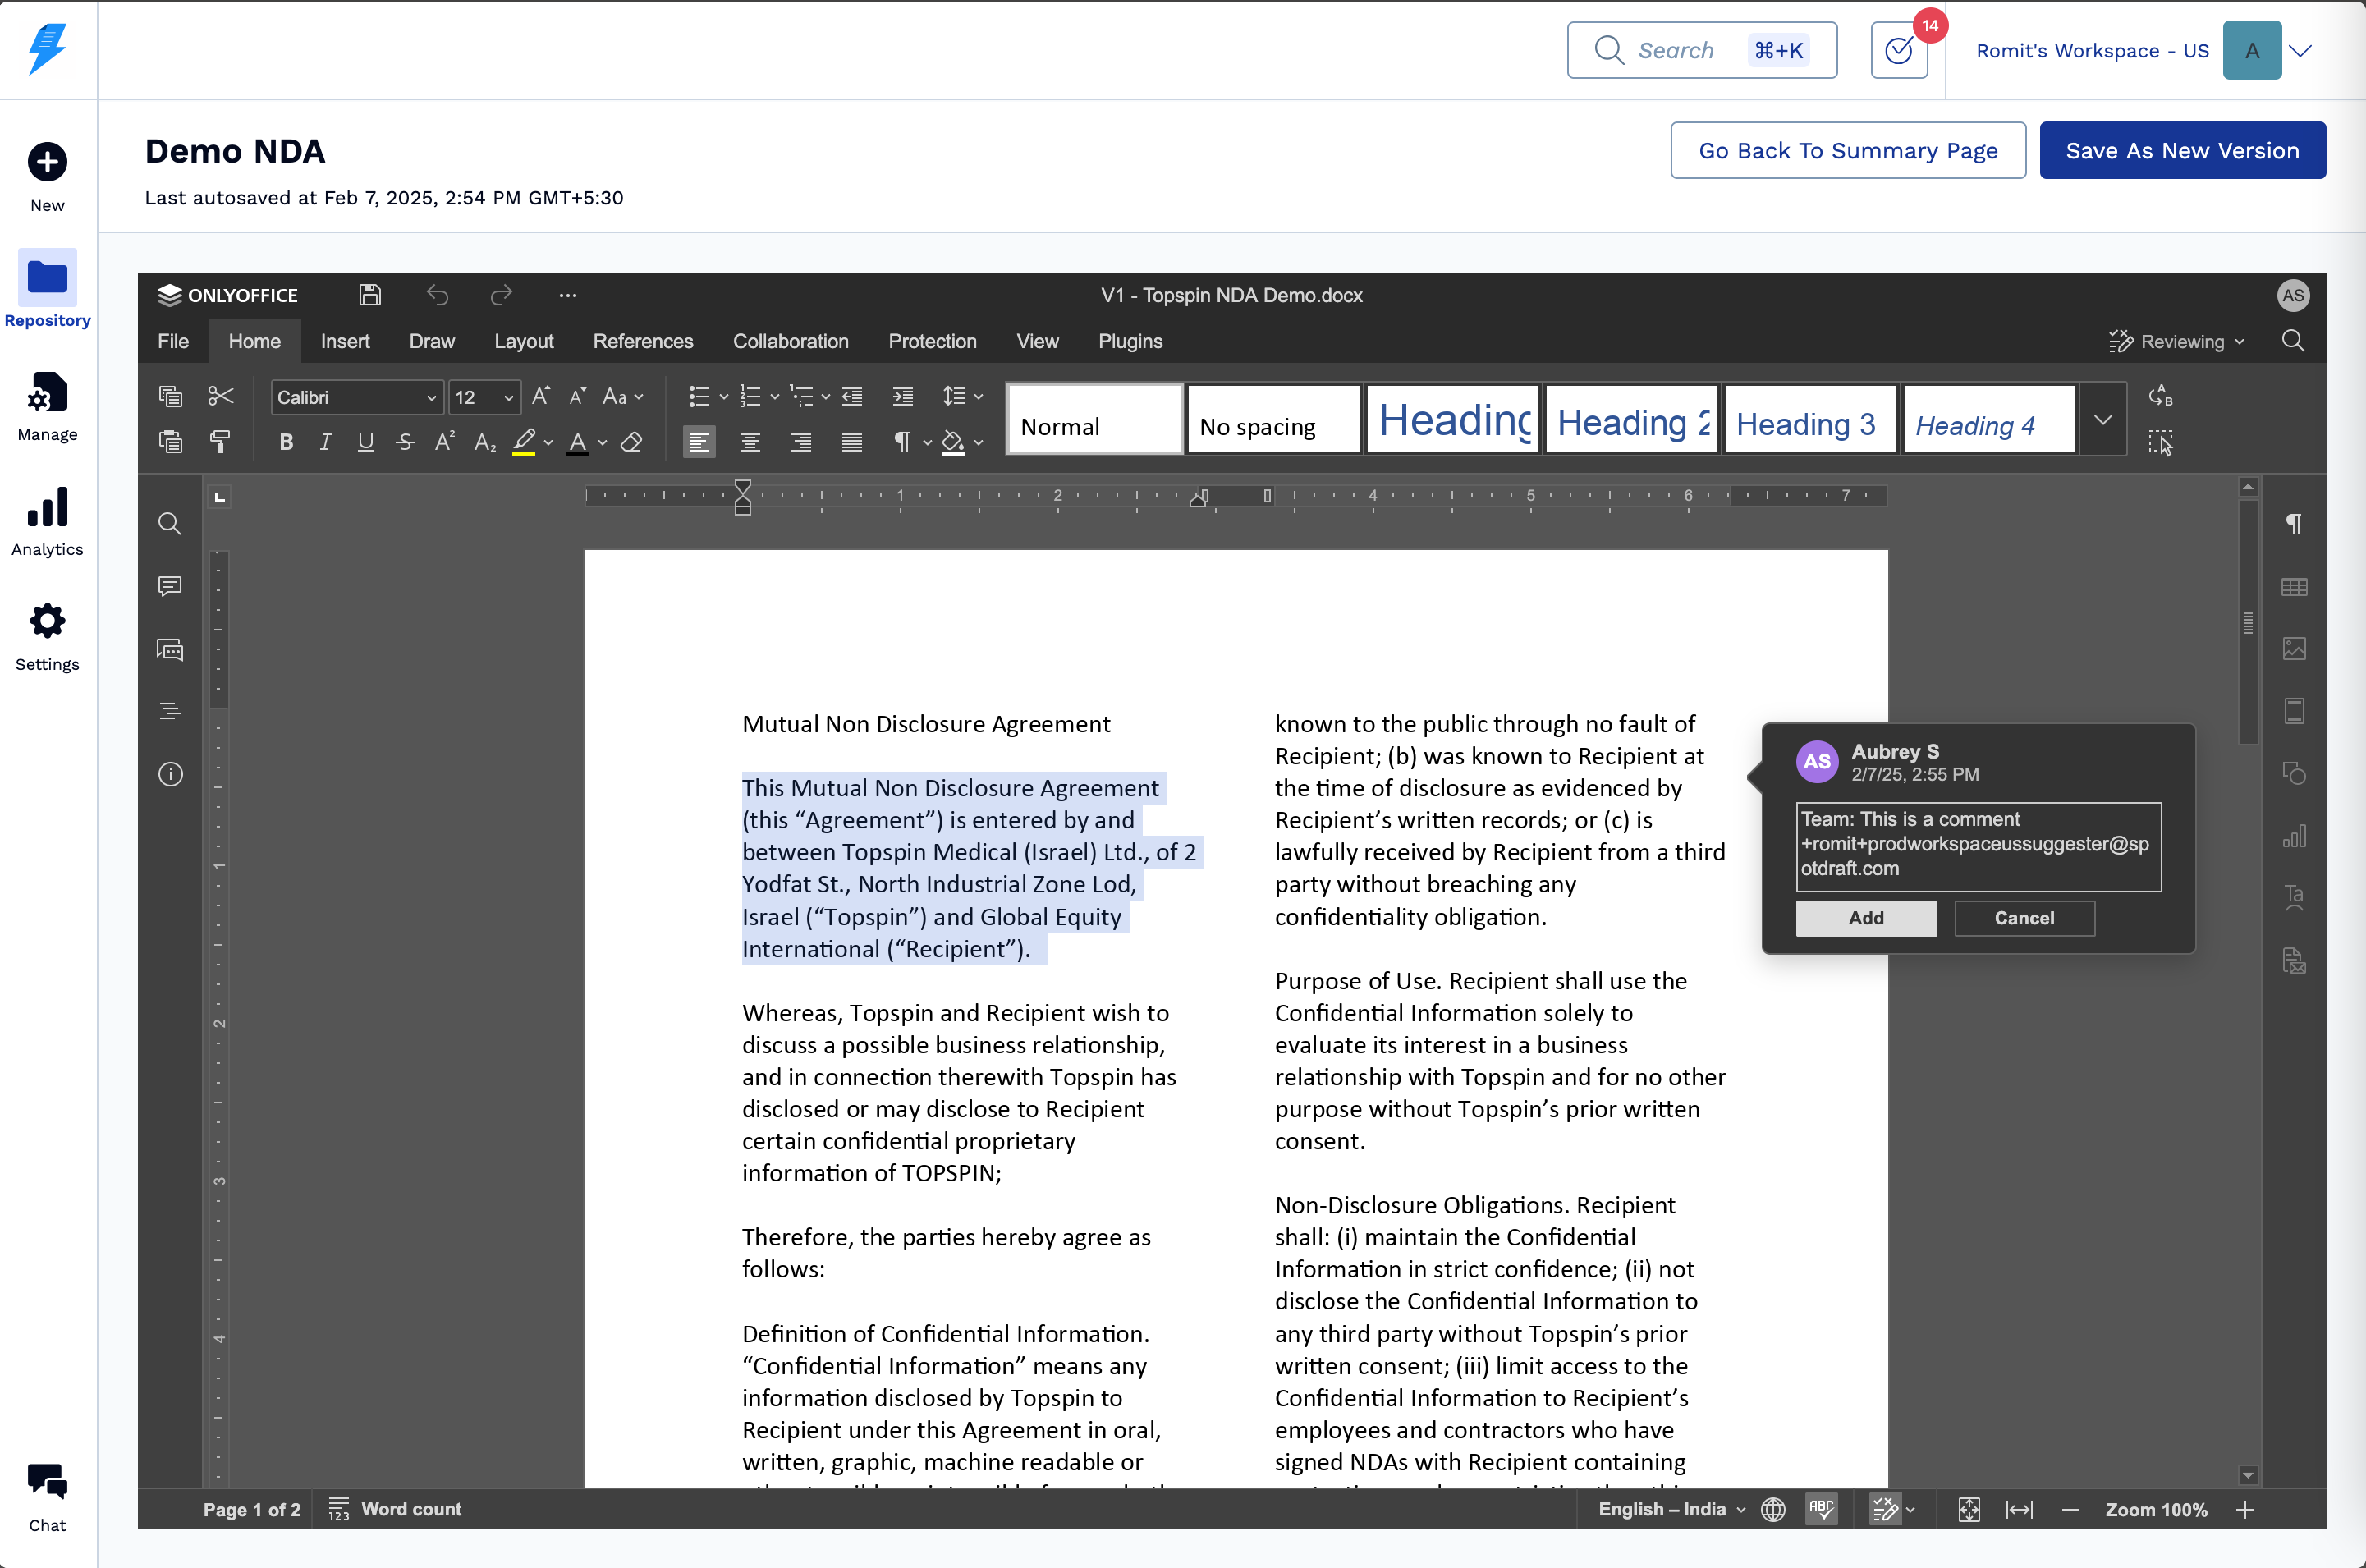Expand the styles gallery arrow
Viewport: 2366px width, 1568px height.
(x=2102, y=419)
